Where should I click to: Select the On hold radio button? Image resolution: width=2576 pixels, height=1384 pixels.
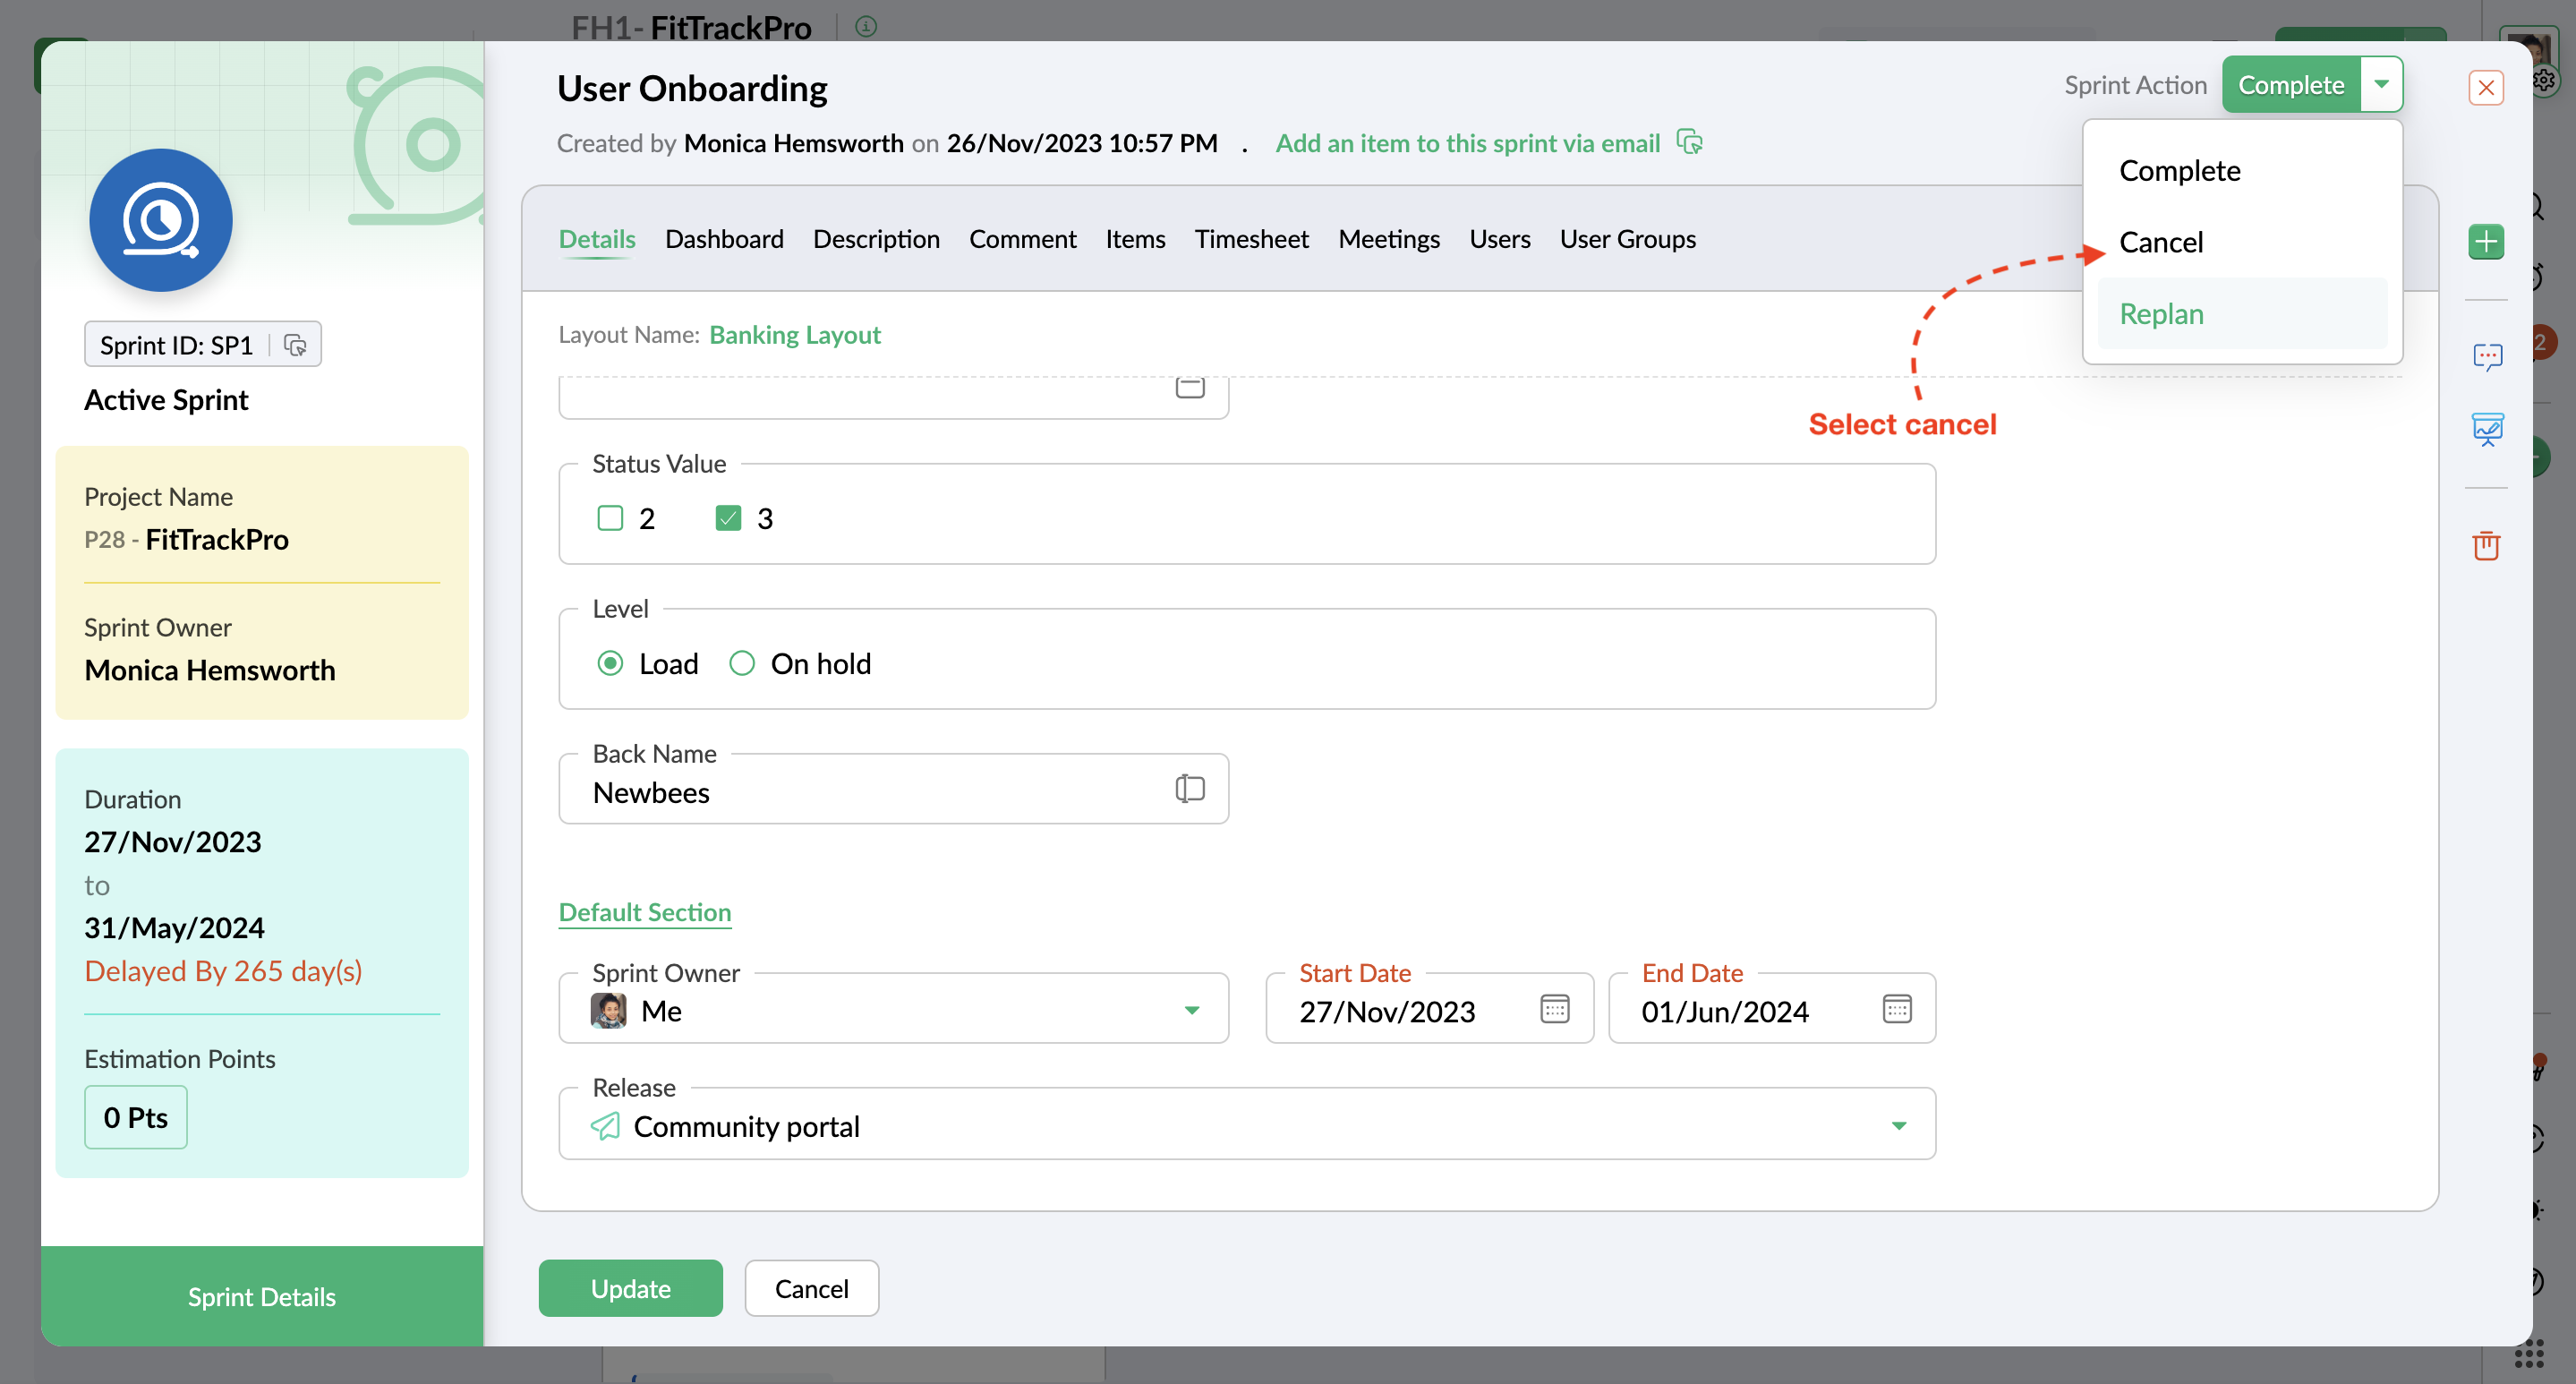(742, 663)
